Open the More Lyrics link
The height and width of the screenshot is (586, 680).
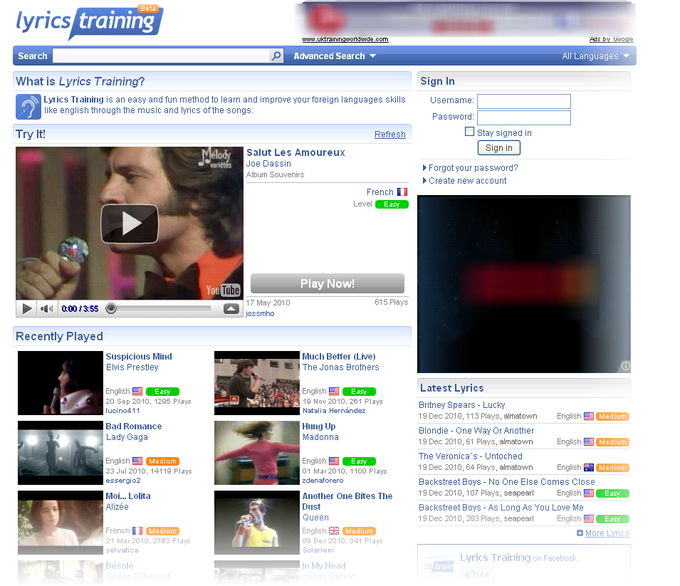coord(607,533)
